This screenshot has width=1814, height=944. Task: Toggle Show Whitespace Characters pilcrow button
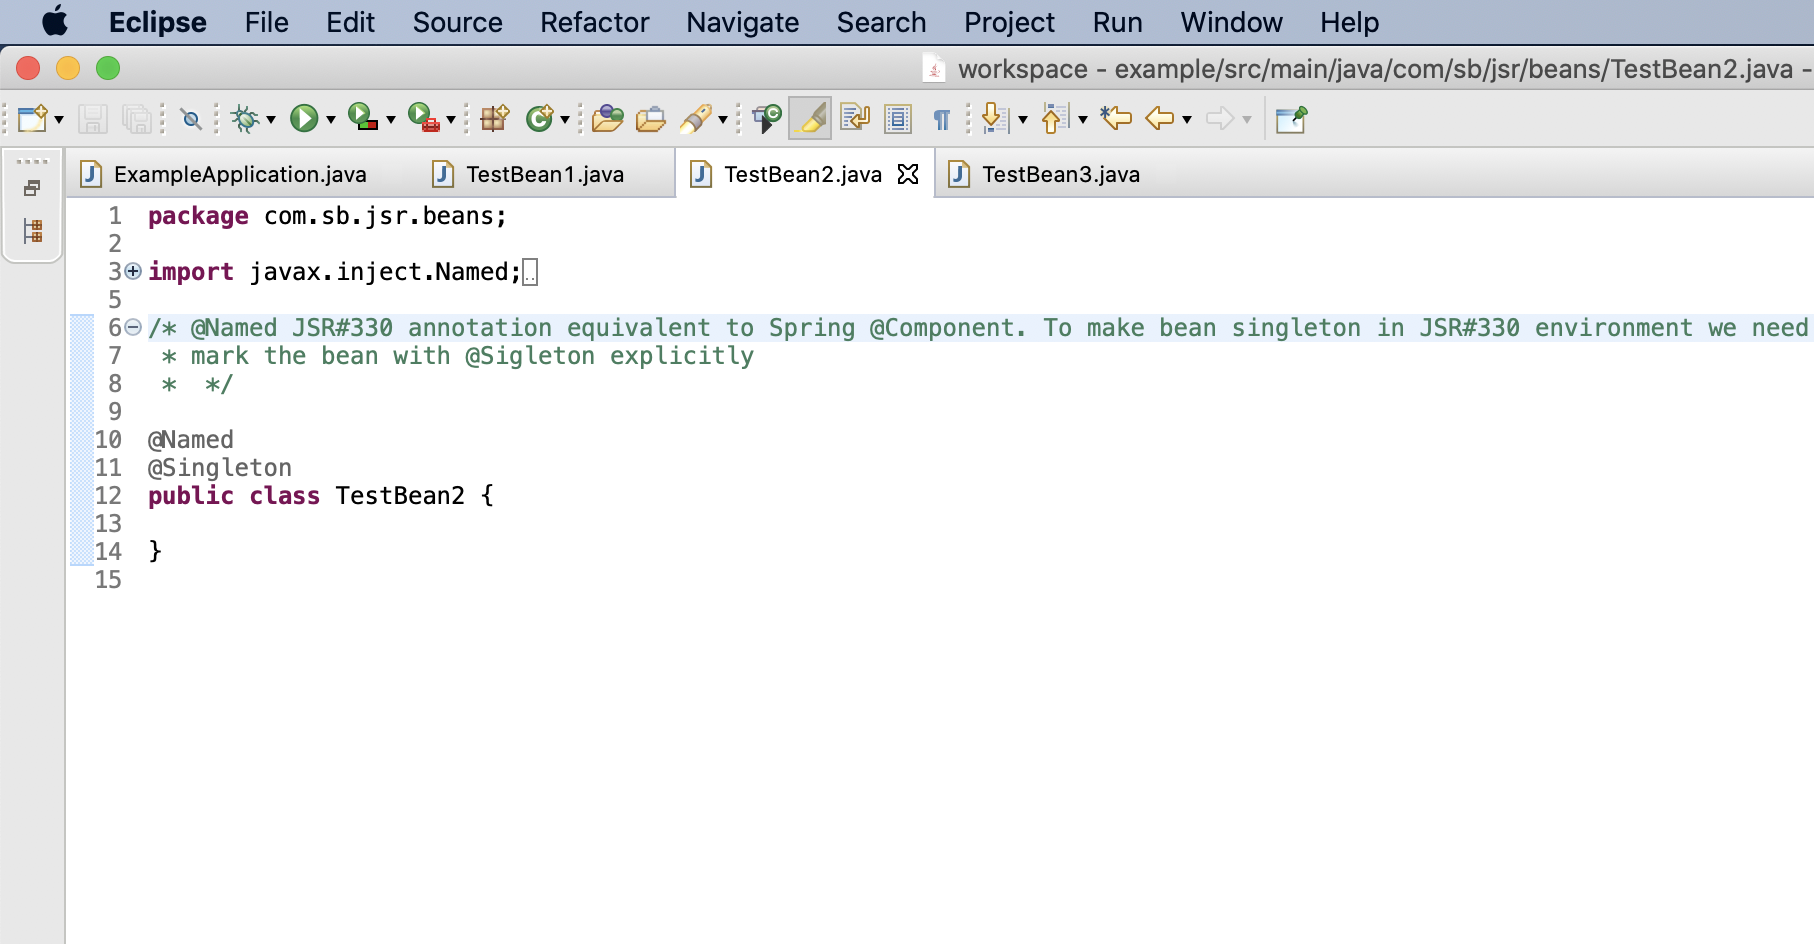click(941, 120)
